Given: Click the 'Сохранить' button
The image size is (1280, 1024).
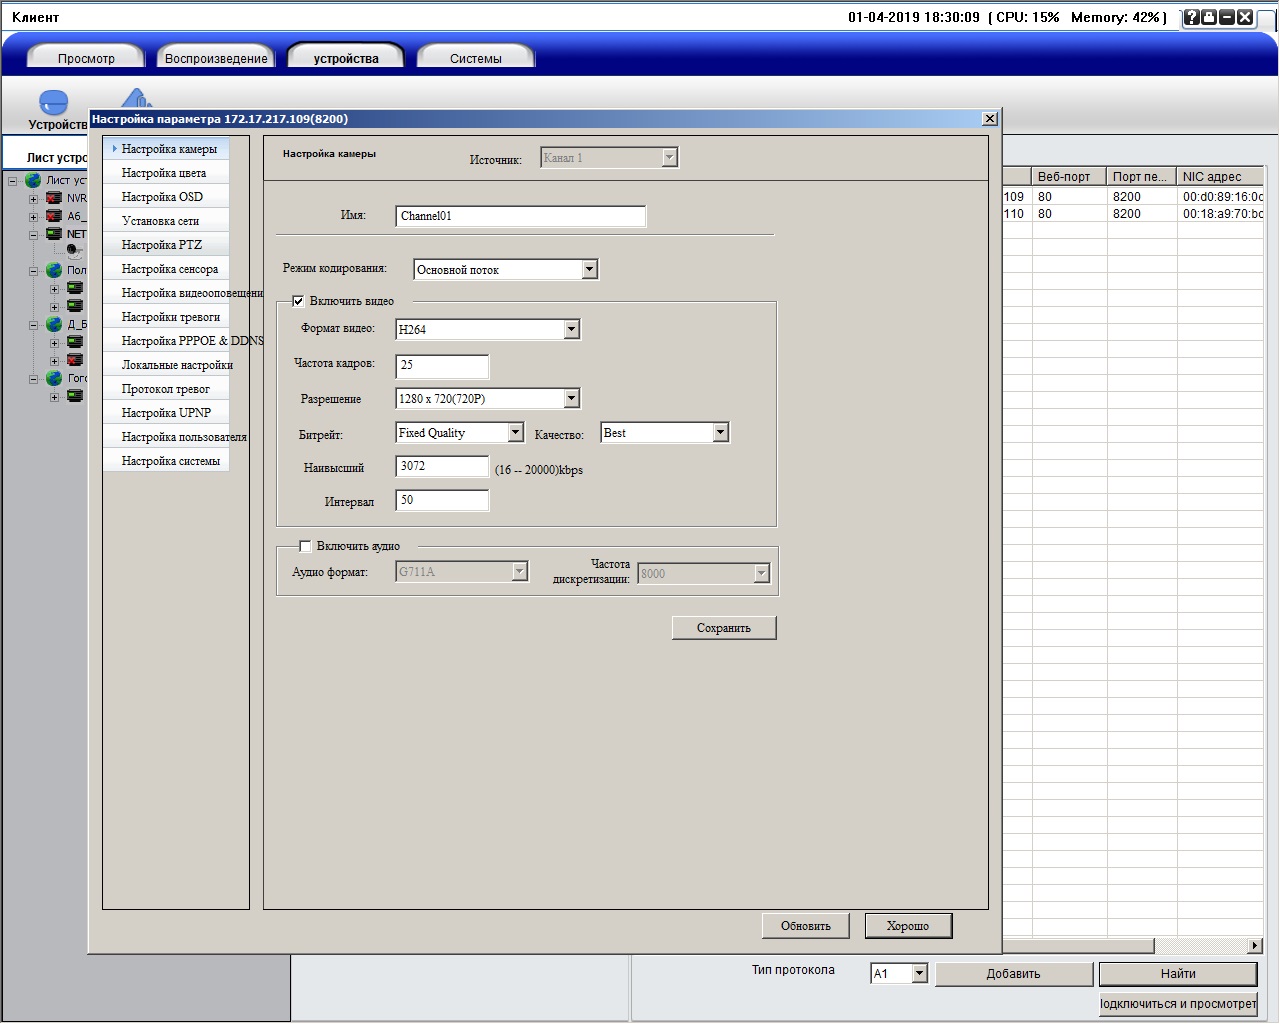Looking at the screenshot, I should click(724, 628).
